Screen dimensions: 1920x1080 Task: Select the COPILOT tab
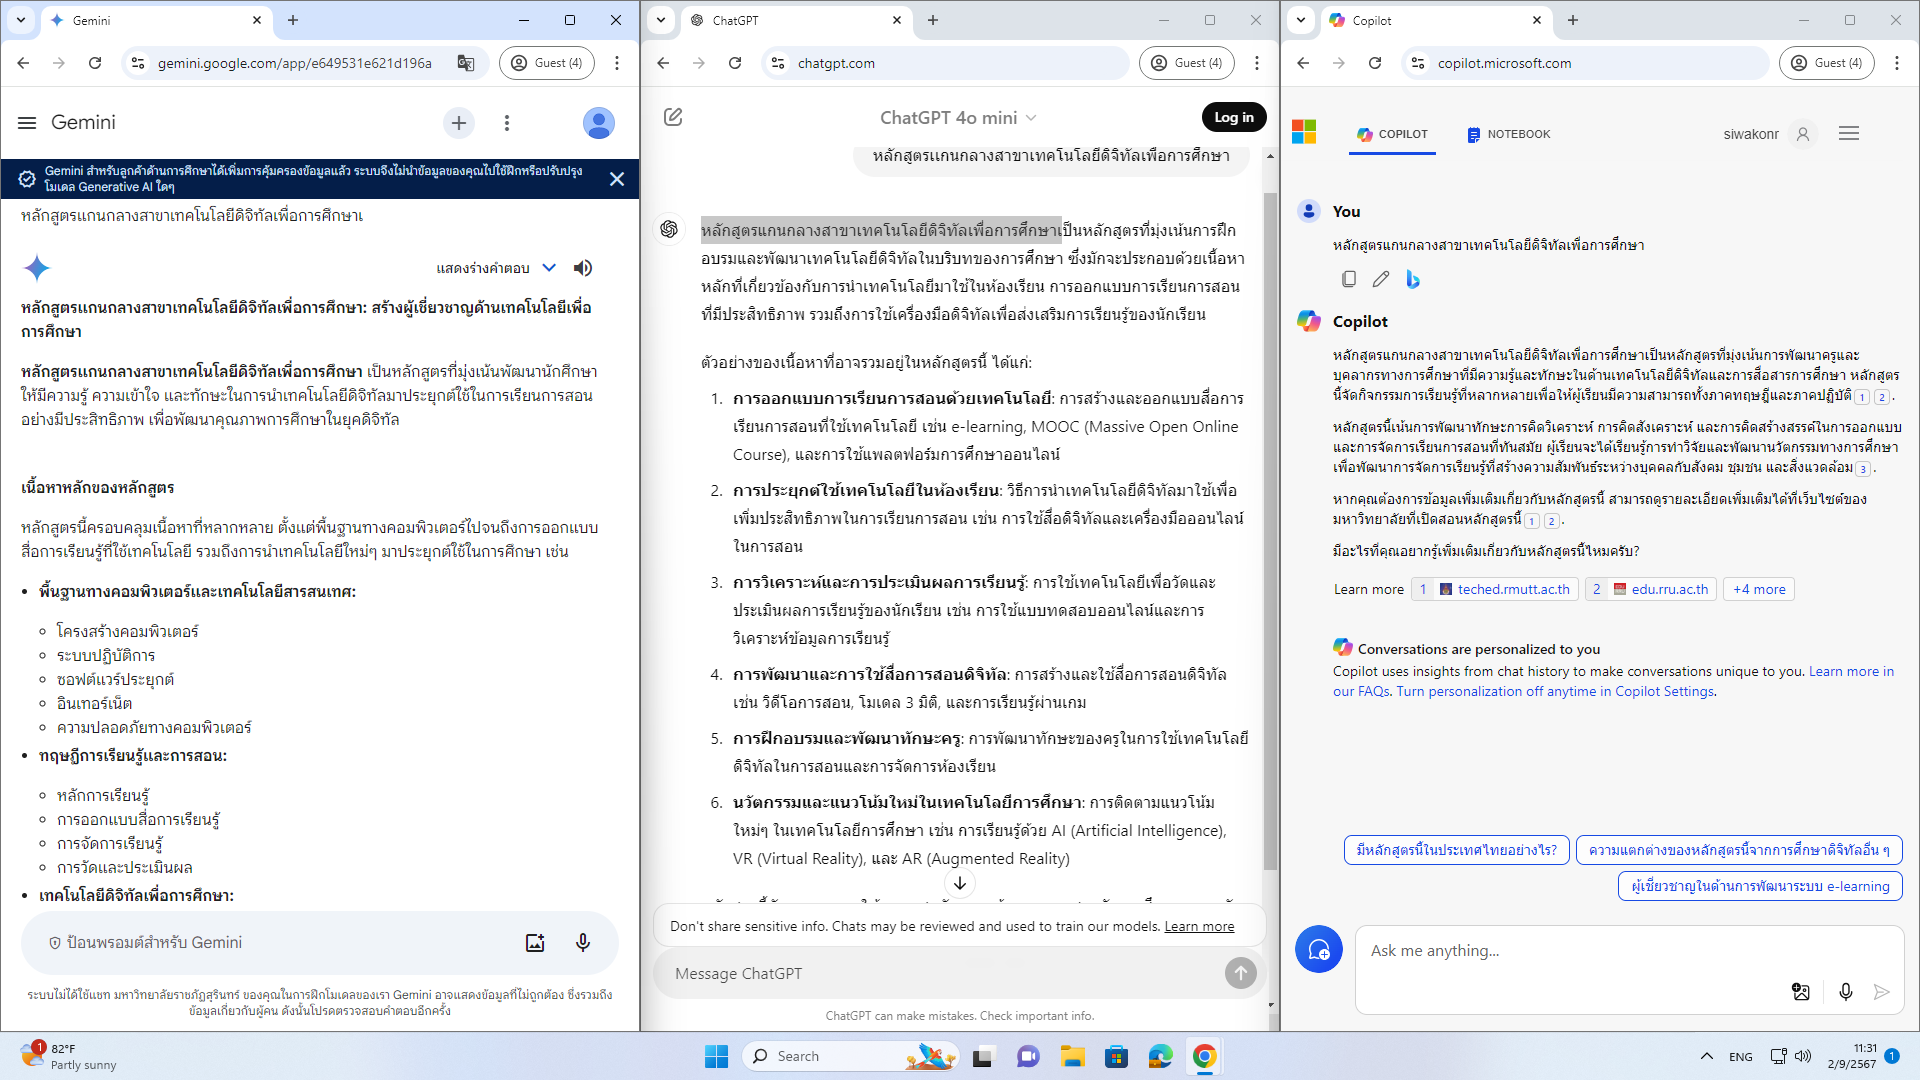pos(1392,134)
